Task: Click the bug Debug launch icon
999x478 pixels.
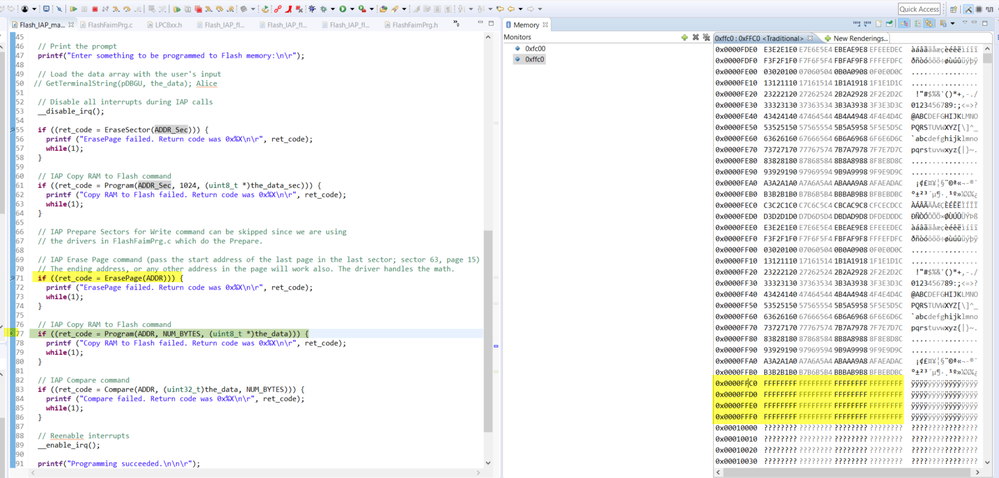Action: [x=323, y=9]
